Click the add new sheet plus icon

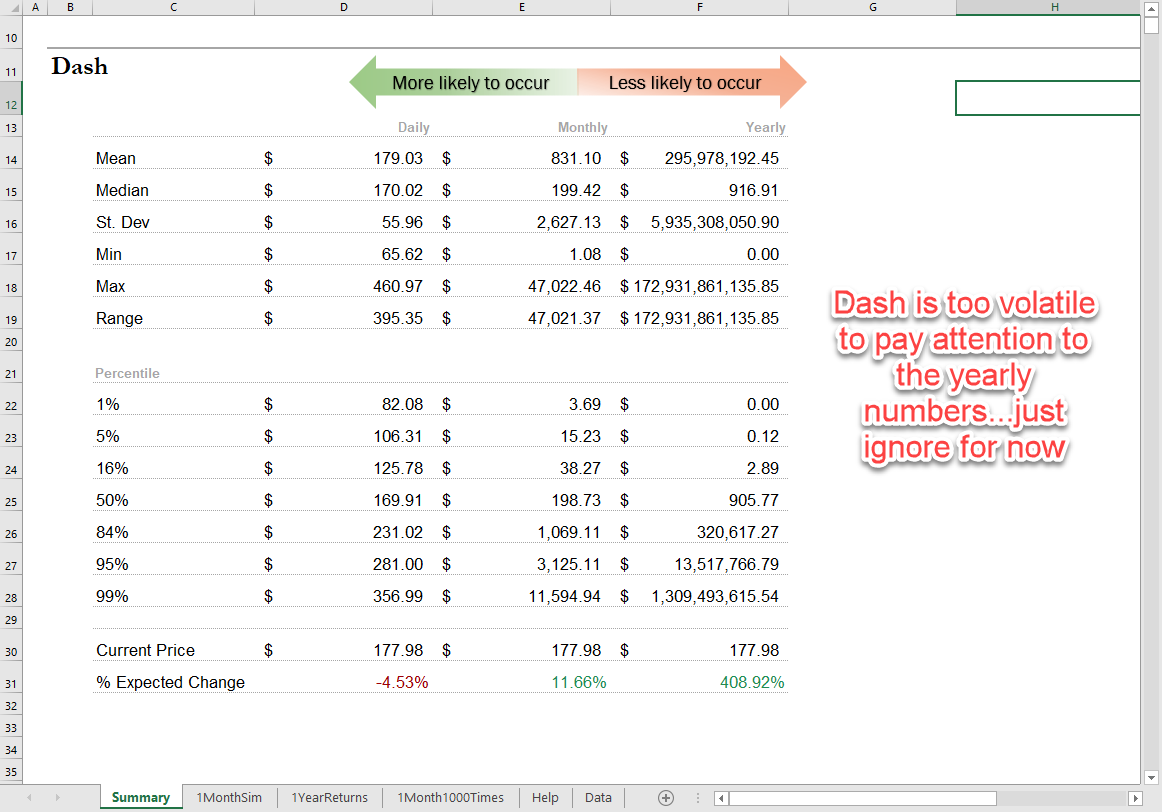coord(665,798)
